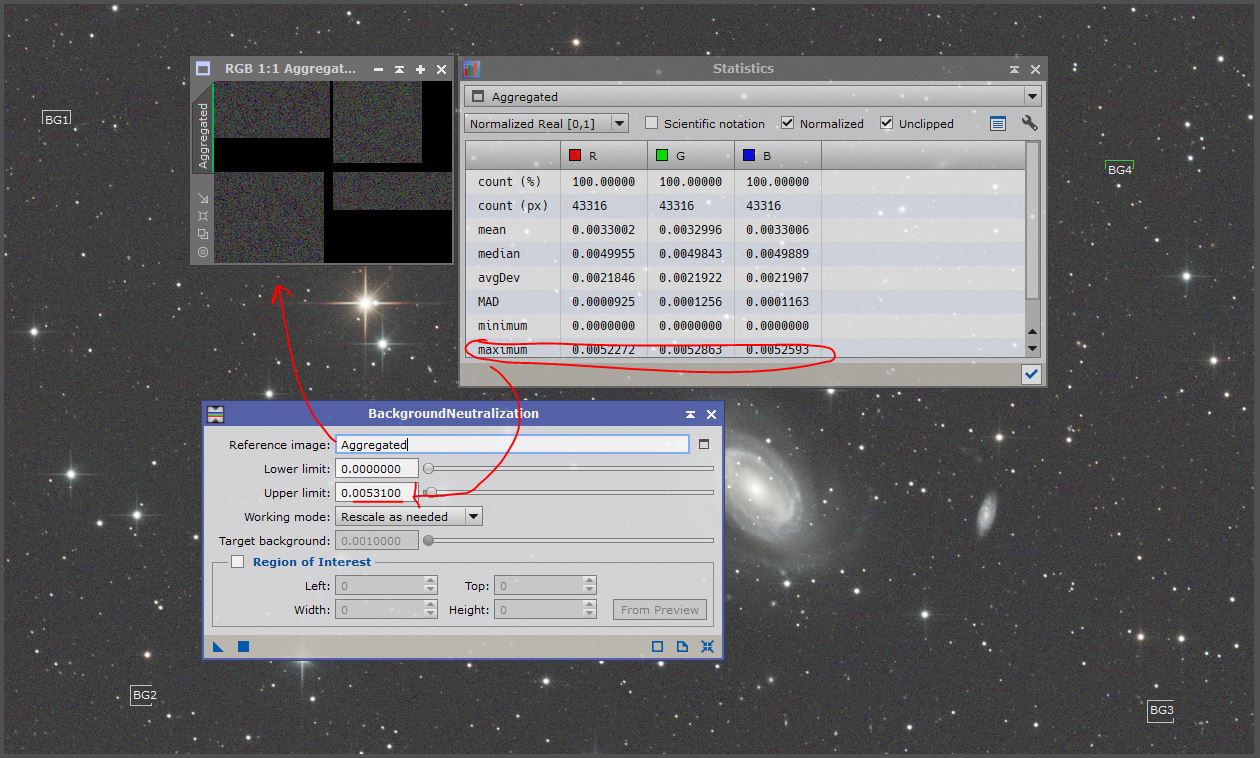Image resolution: width=1260 pixels, height=758 pixels.
Task: Enable Scientific notation in Statistics
Action: pos(649,123)
